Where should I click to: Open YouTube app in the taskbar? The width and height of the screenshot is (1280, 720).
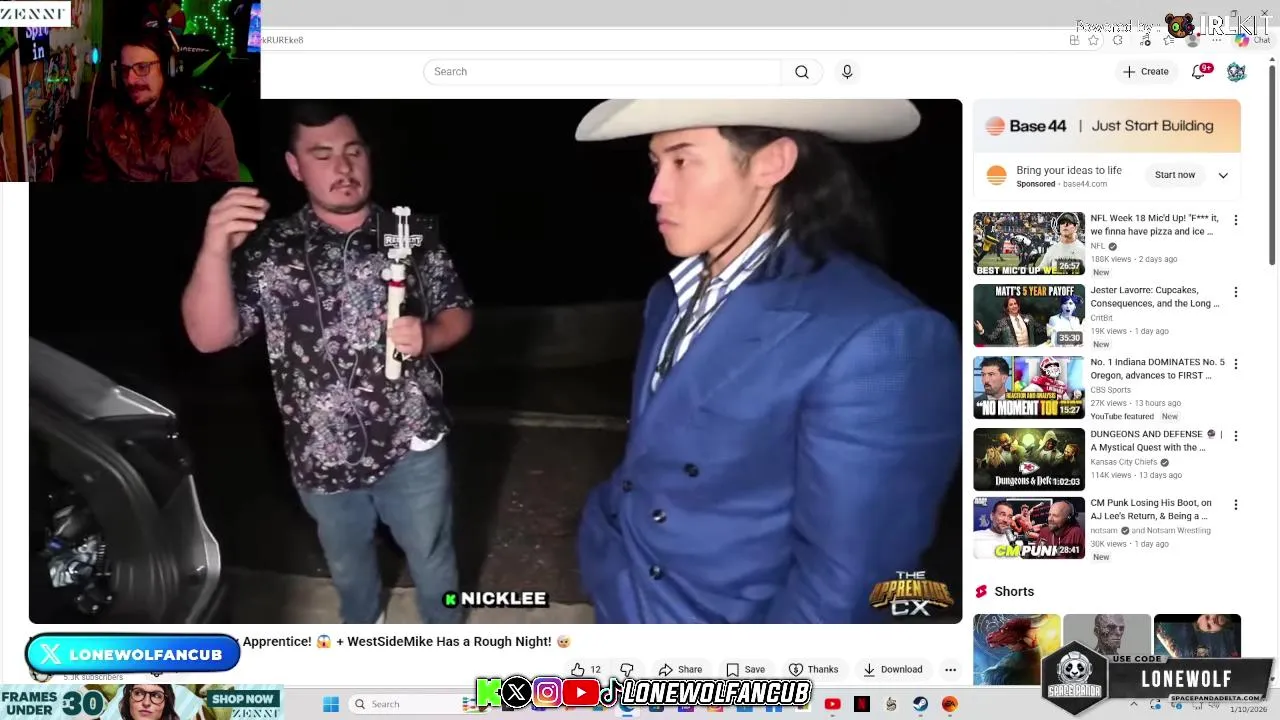tap(832, 704)
